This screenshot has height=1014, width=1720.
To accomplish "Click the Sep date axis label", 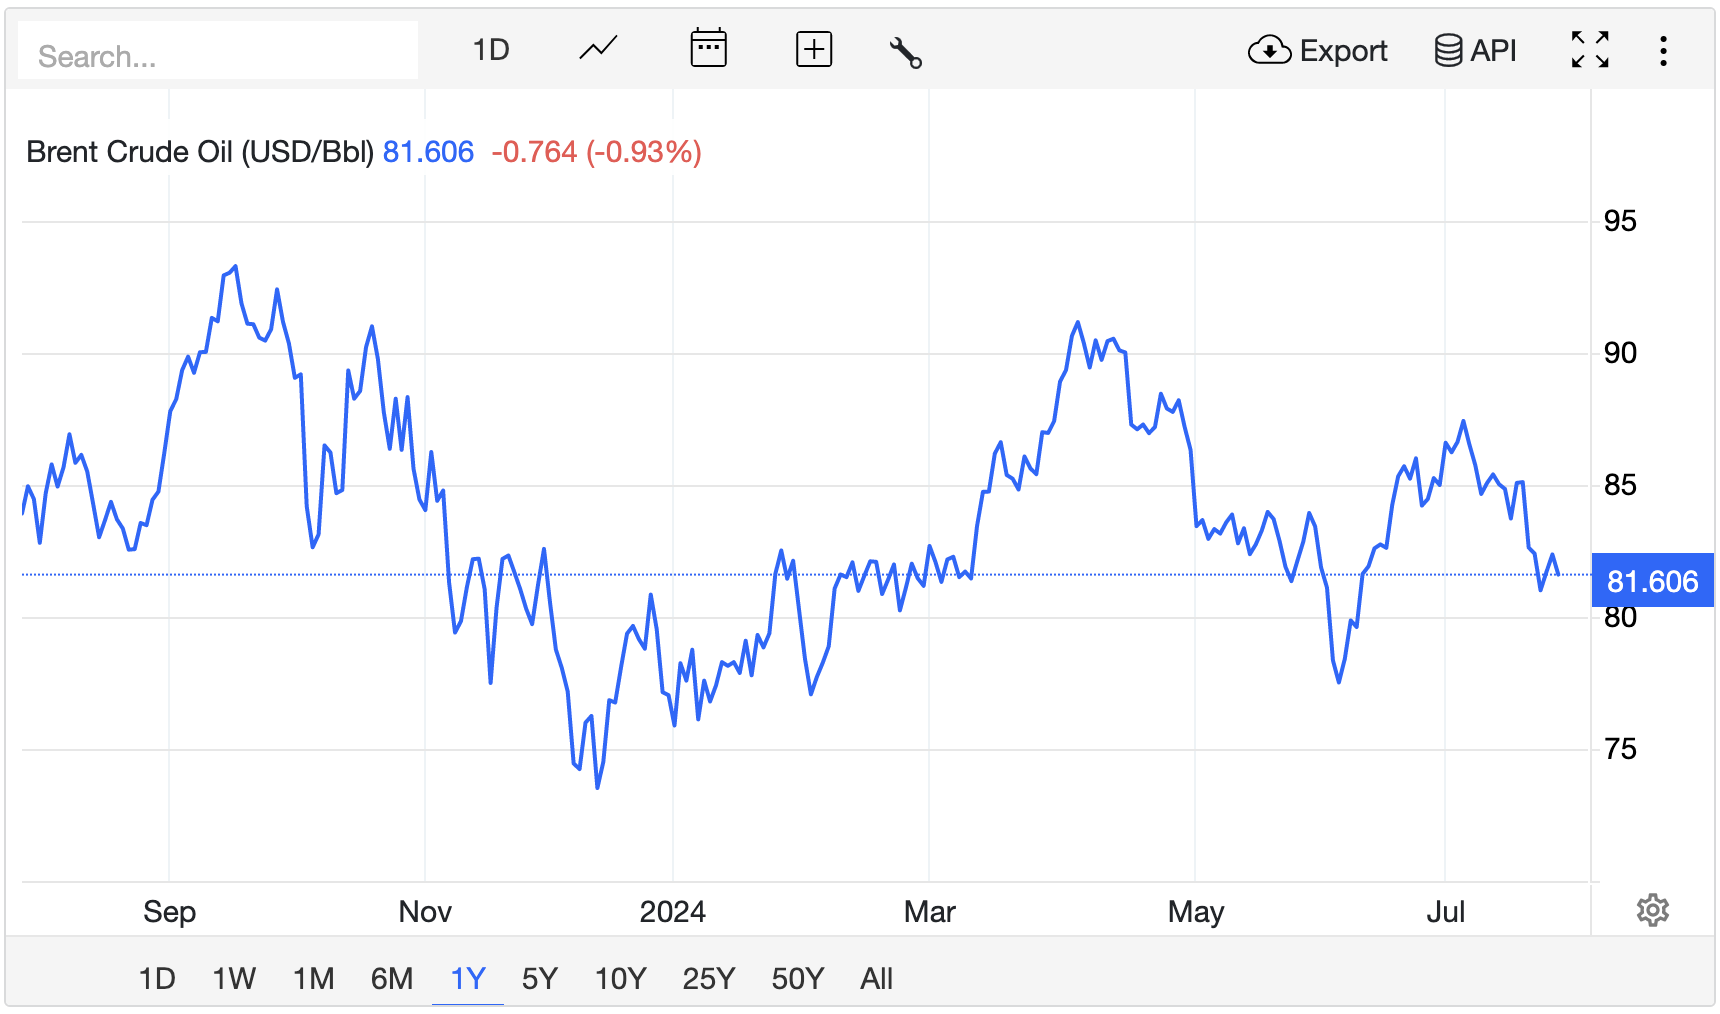I will 169,912.
